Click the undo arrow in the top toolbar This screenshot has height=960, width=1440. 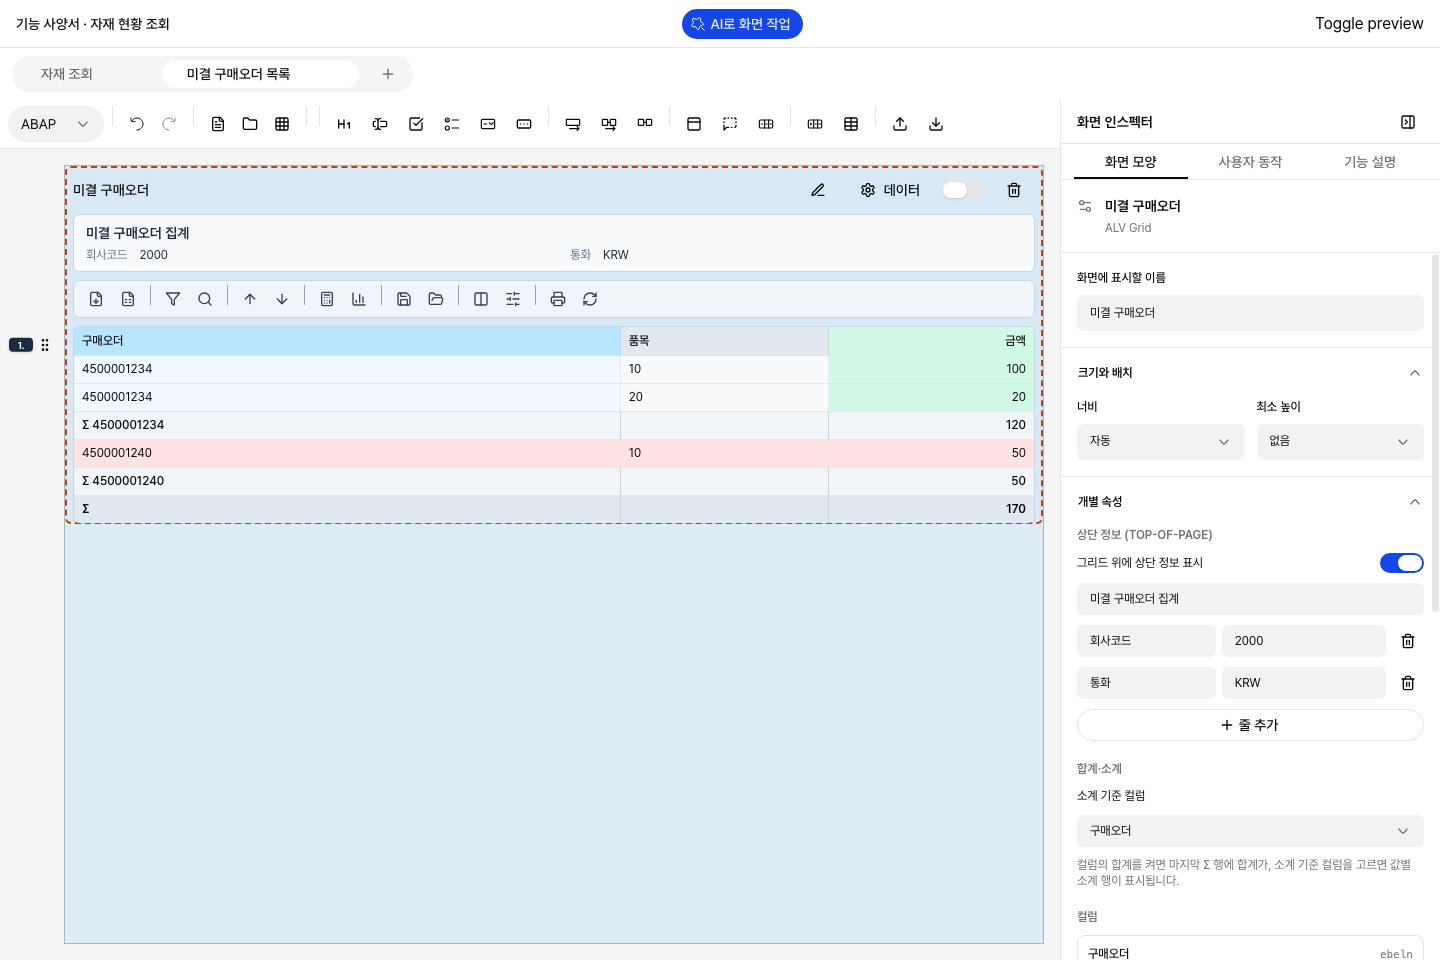(x=137, y=124)
